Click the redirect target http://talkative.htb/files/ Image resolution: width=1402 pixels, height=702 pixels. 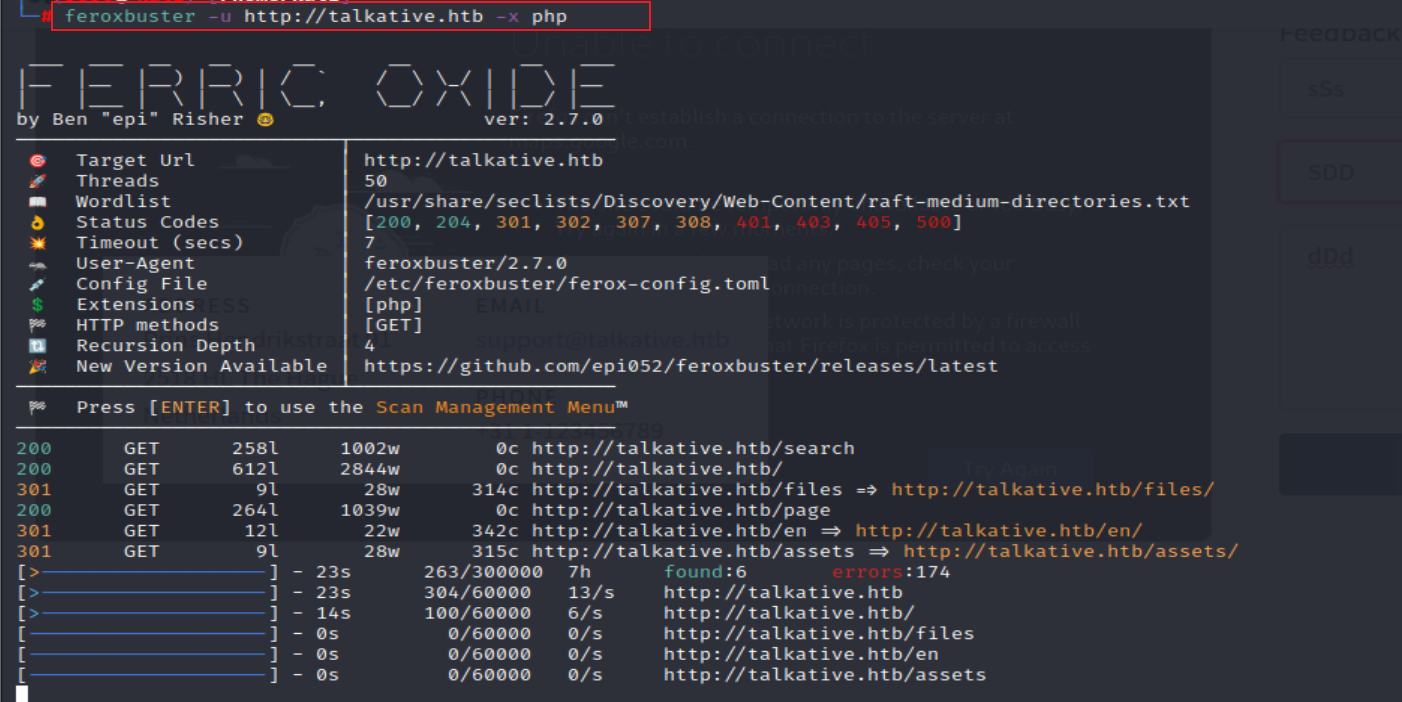[1053, 489]
